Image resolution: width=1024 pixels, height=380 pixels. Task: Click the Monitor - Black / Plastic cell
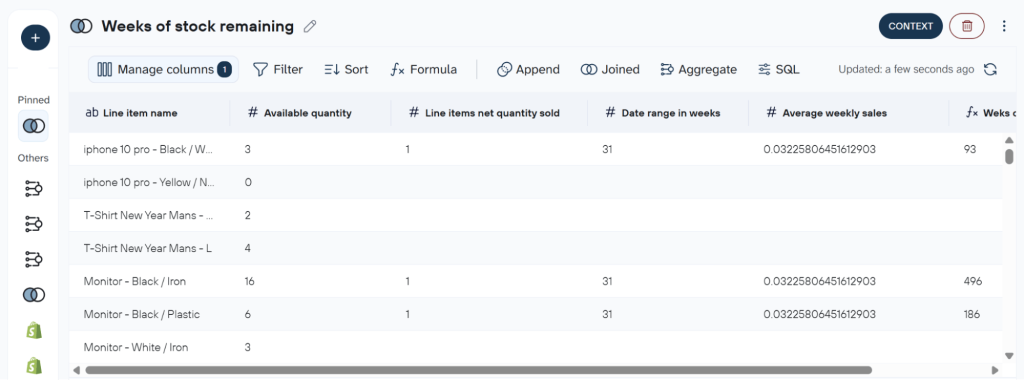(142, 314)
